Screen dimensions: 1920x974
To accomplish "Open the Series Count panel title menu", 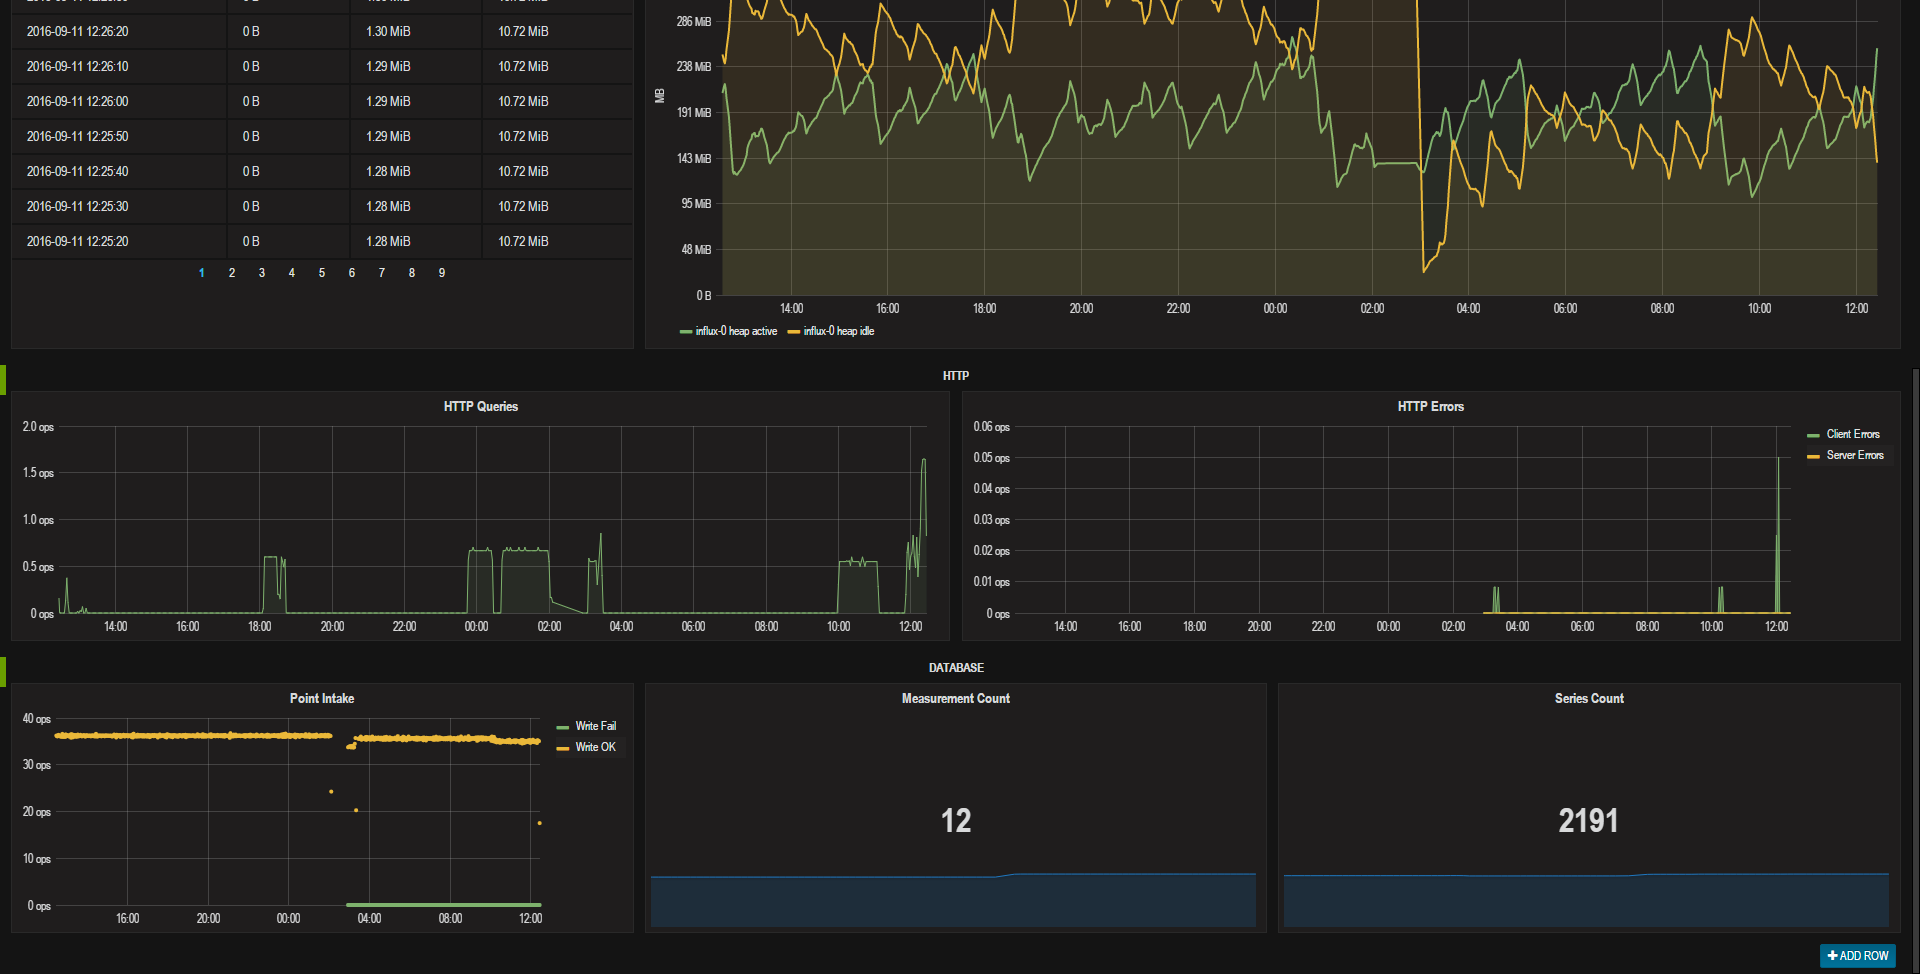I will pos(1589,698).
